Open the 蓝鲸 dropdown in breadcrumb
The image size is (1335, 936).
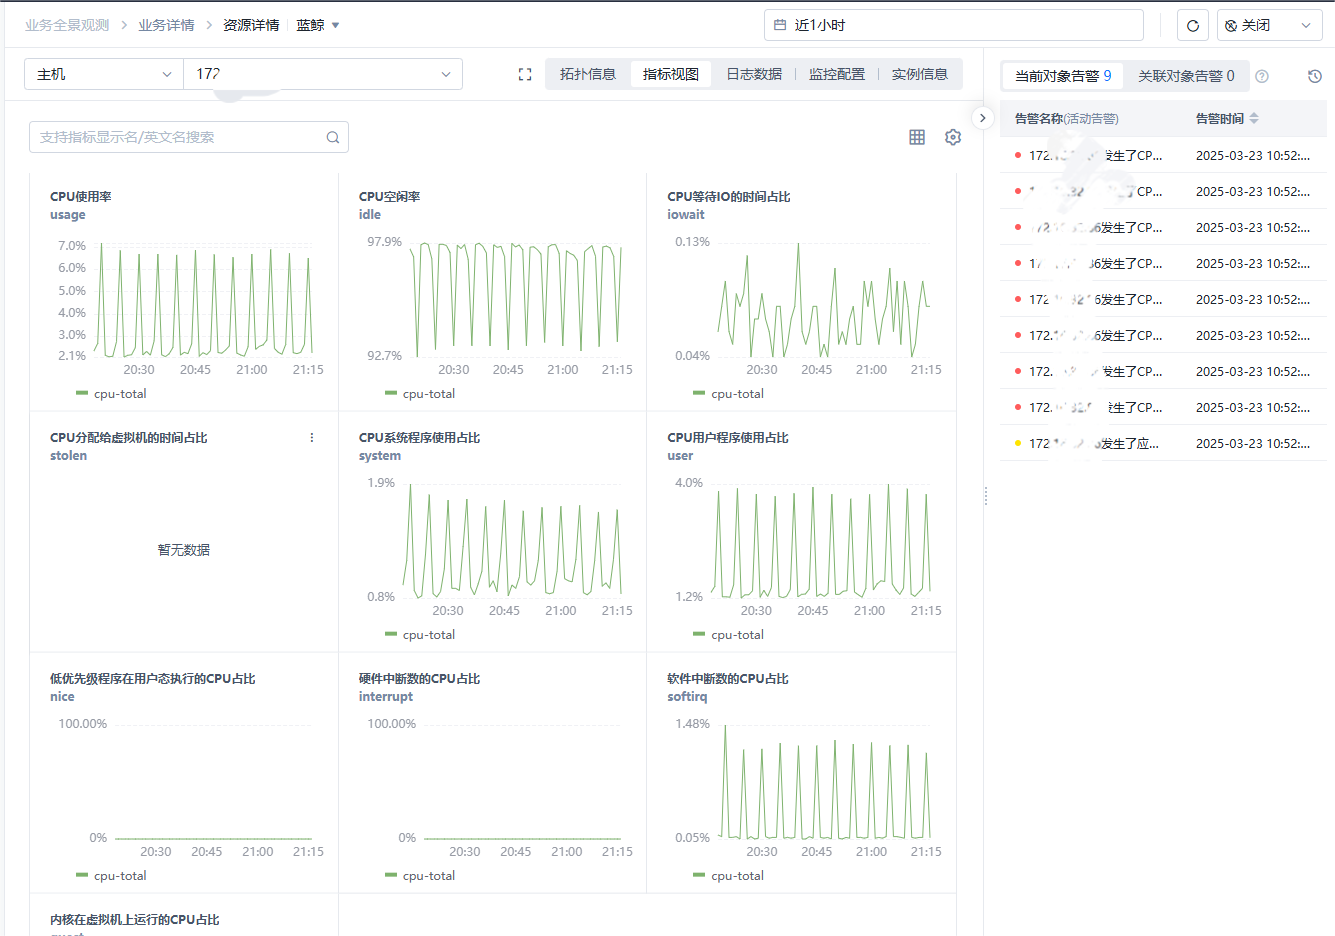(x=318, y=25)
